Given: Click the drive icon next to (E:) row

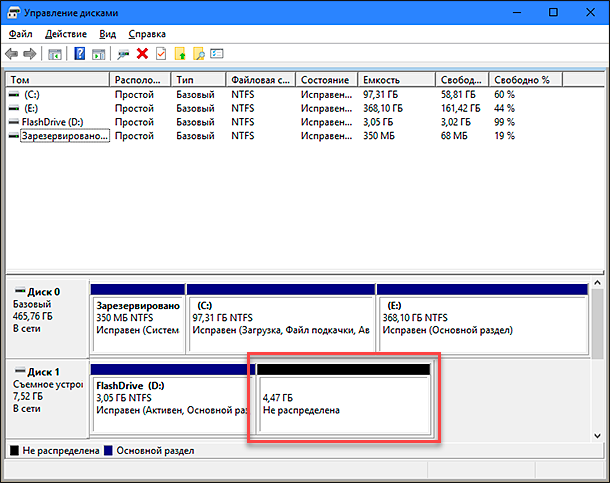Looking at the screenshot, I should [x=14, y=108].
